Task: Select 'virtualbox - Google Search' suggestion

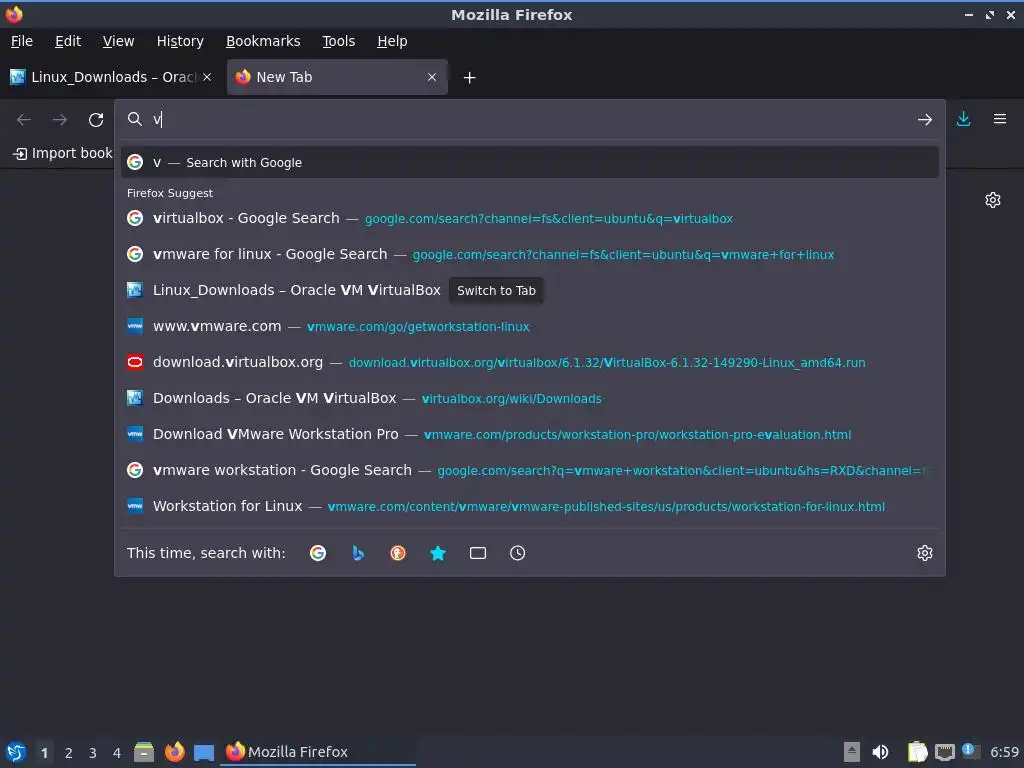Action: pyautogui.click(x=530, y=218)
